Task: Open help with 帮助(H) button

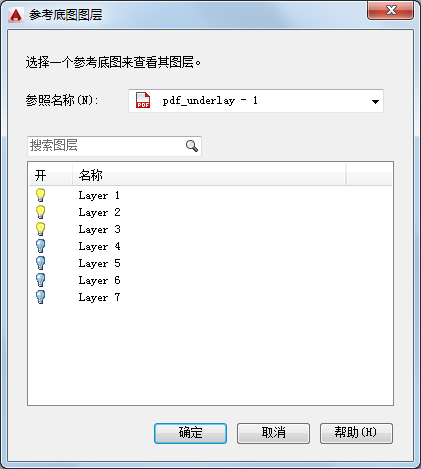Action: pyautogui.click(x=356, y=433)
